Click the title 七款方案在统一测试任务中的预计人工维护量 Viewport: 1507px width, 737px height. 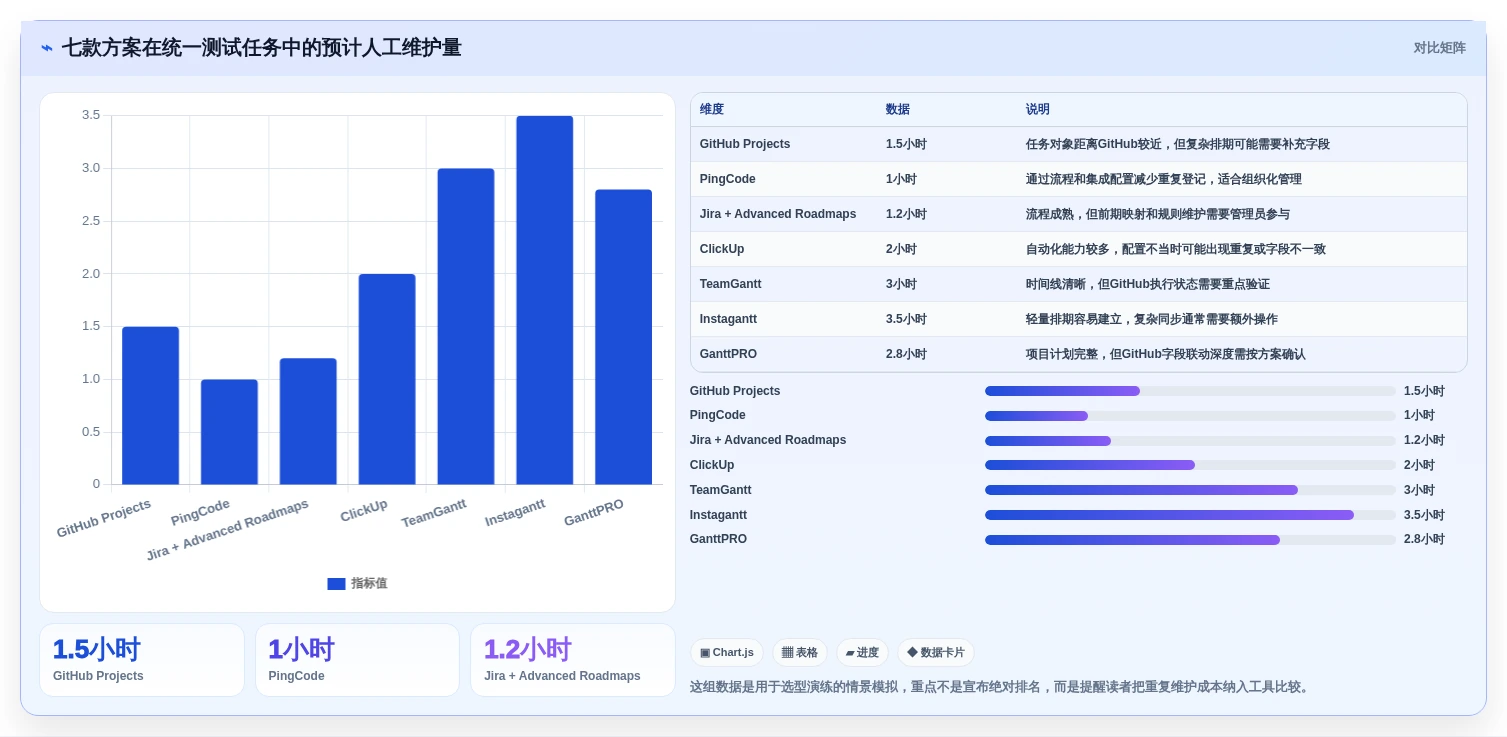click(x=262, y=48)
